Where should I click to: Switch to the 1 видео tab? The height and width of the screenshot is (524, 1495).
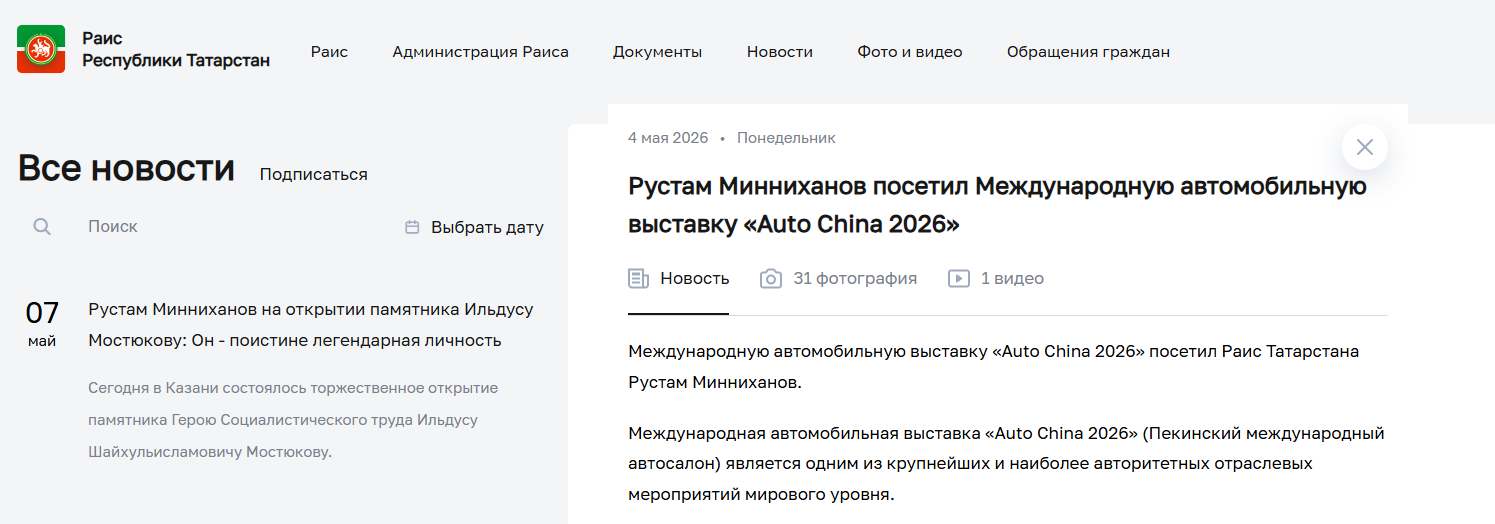(x=996, y=278)
